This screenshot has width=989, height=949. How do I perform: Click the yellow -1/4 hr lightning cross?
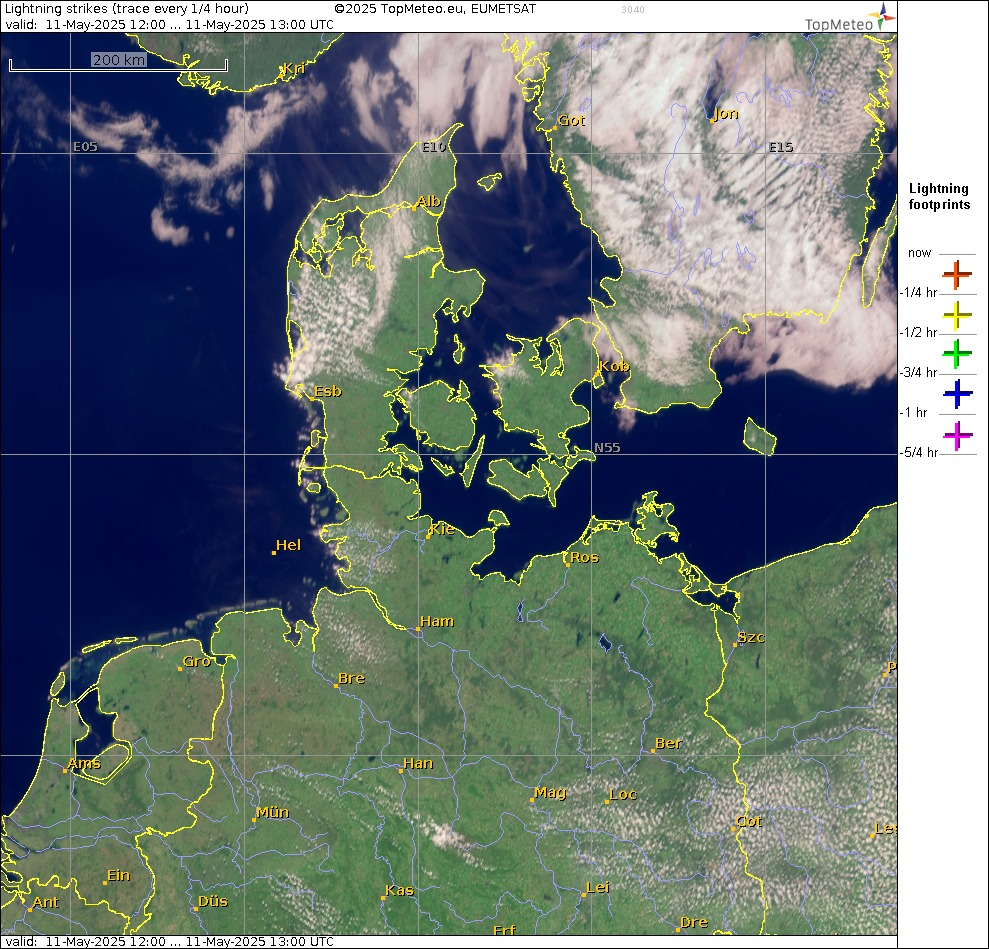click(957, 315)
